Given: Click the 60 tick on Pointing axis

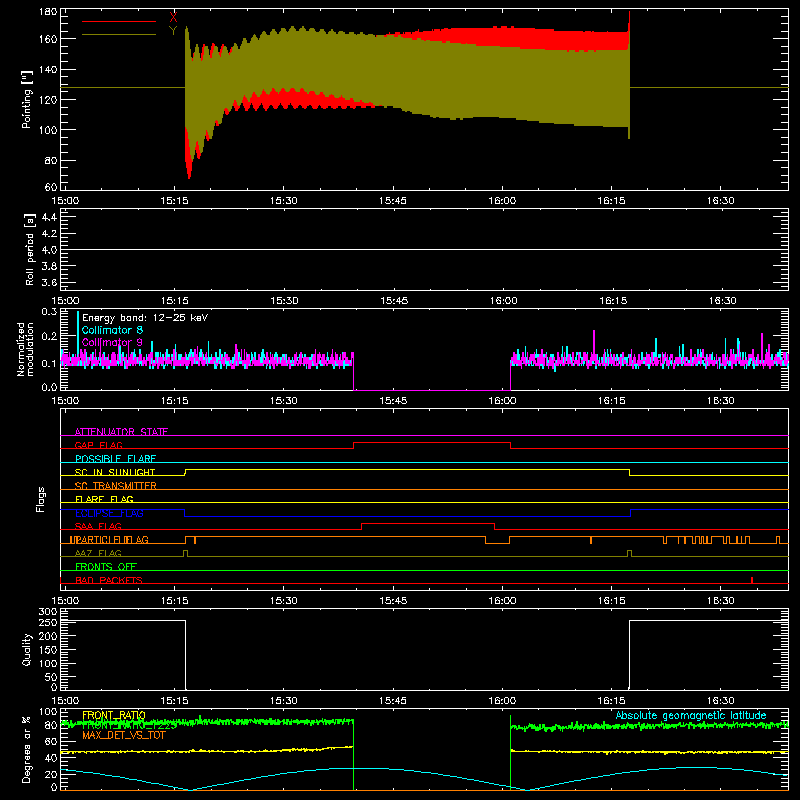Looking at the screenshot, I should pyautogui.click(x=52, y=186).
